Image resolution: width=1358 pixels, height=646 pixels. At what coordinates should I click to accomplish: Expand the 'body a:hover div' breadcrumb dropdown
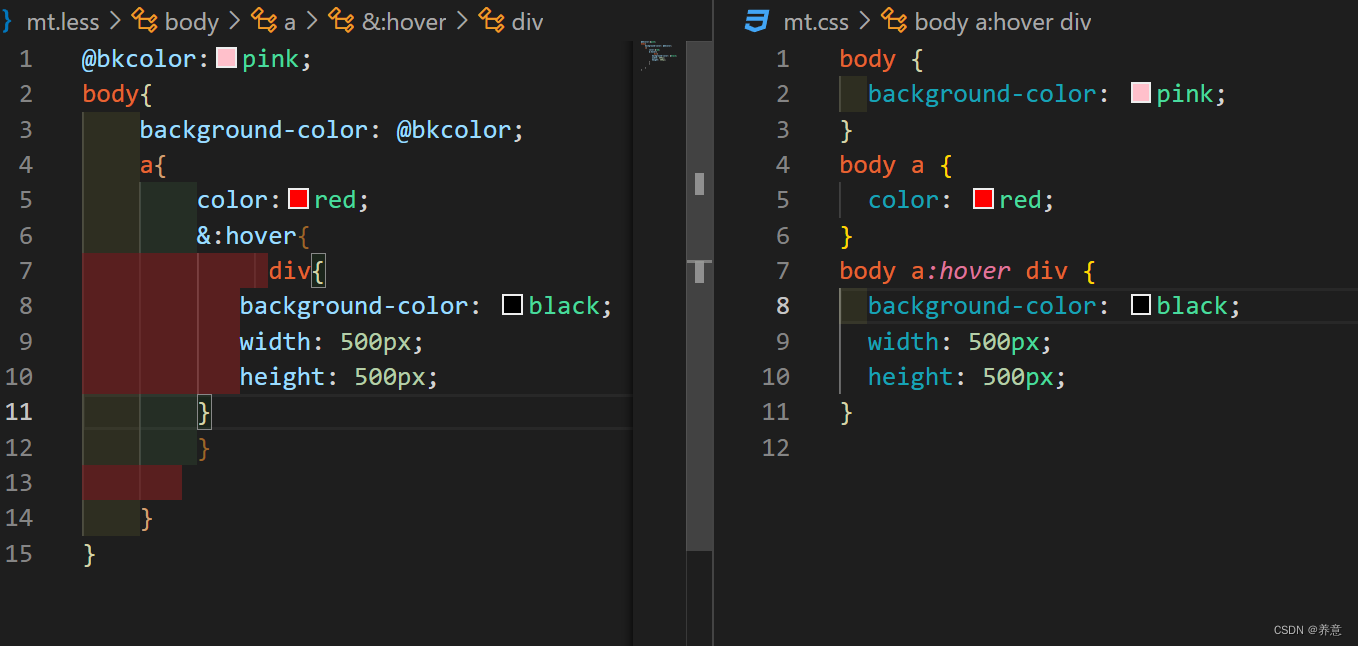tap(1002, 21)
